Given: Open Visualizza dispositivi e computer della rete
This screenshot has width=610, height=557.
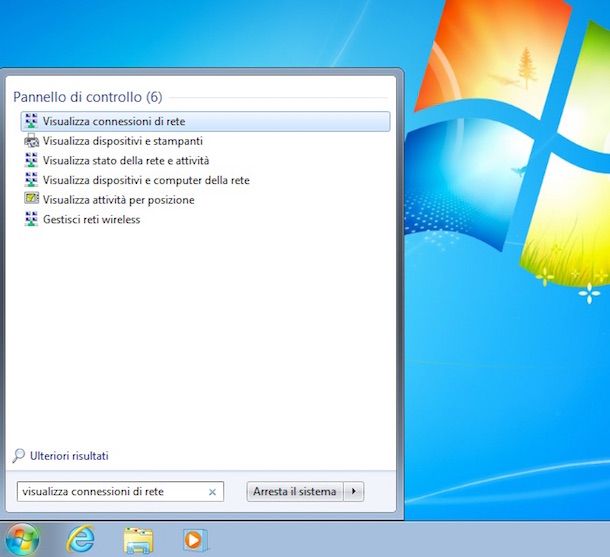Looking at the screenshot, I should [x=146, y=180].
